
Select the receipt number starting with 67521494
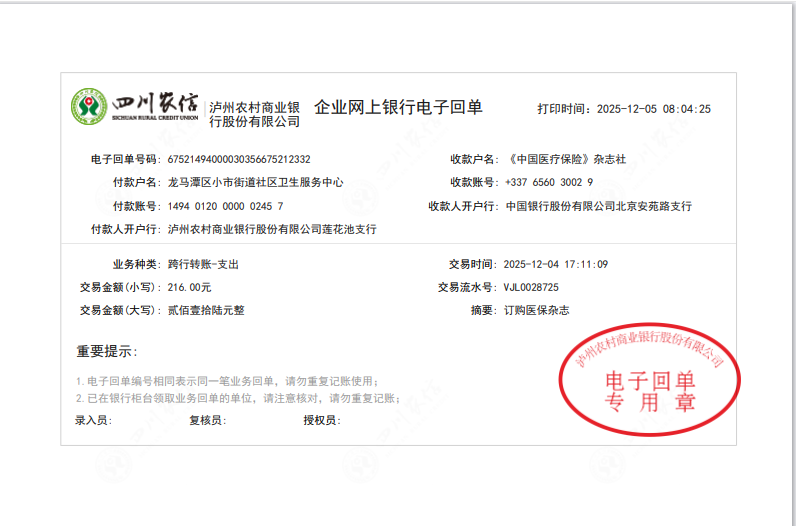[238, 159]
